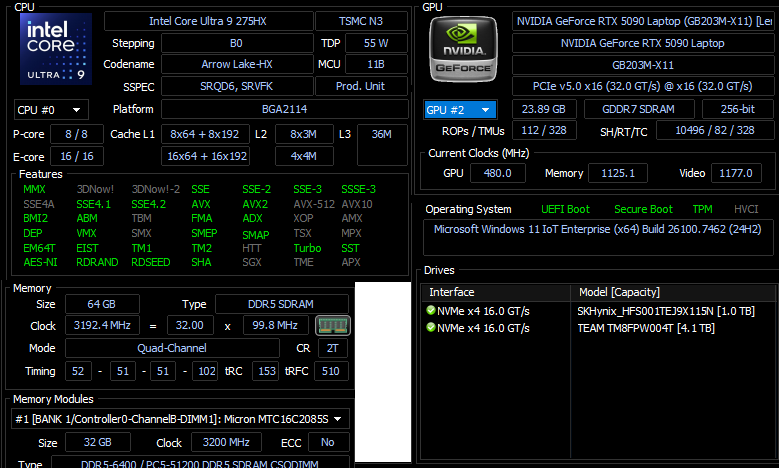
Task: Click the BGA2114 platform field
Action: (285, 109)
